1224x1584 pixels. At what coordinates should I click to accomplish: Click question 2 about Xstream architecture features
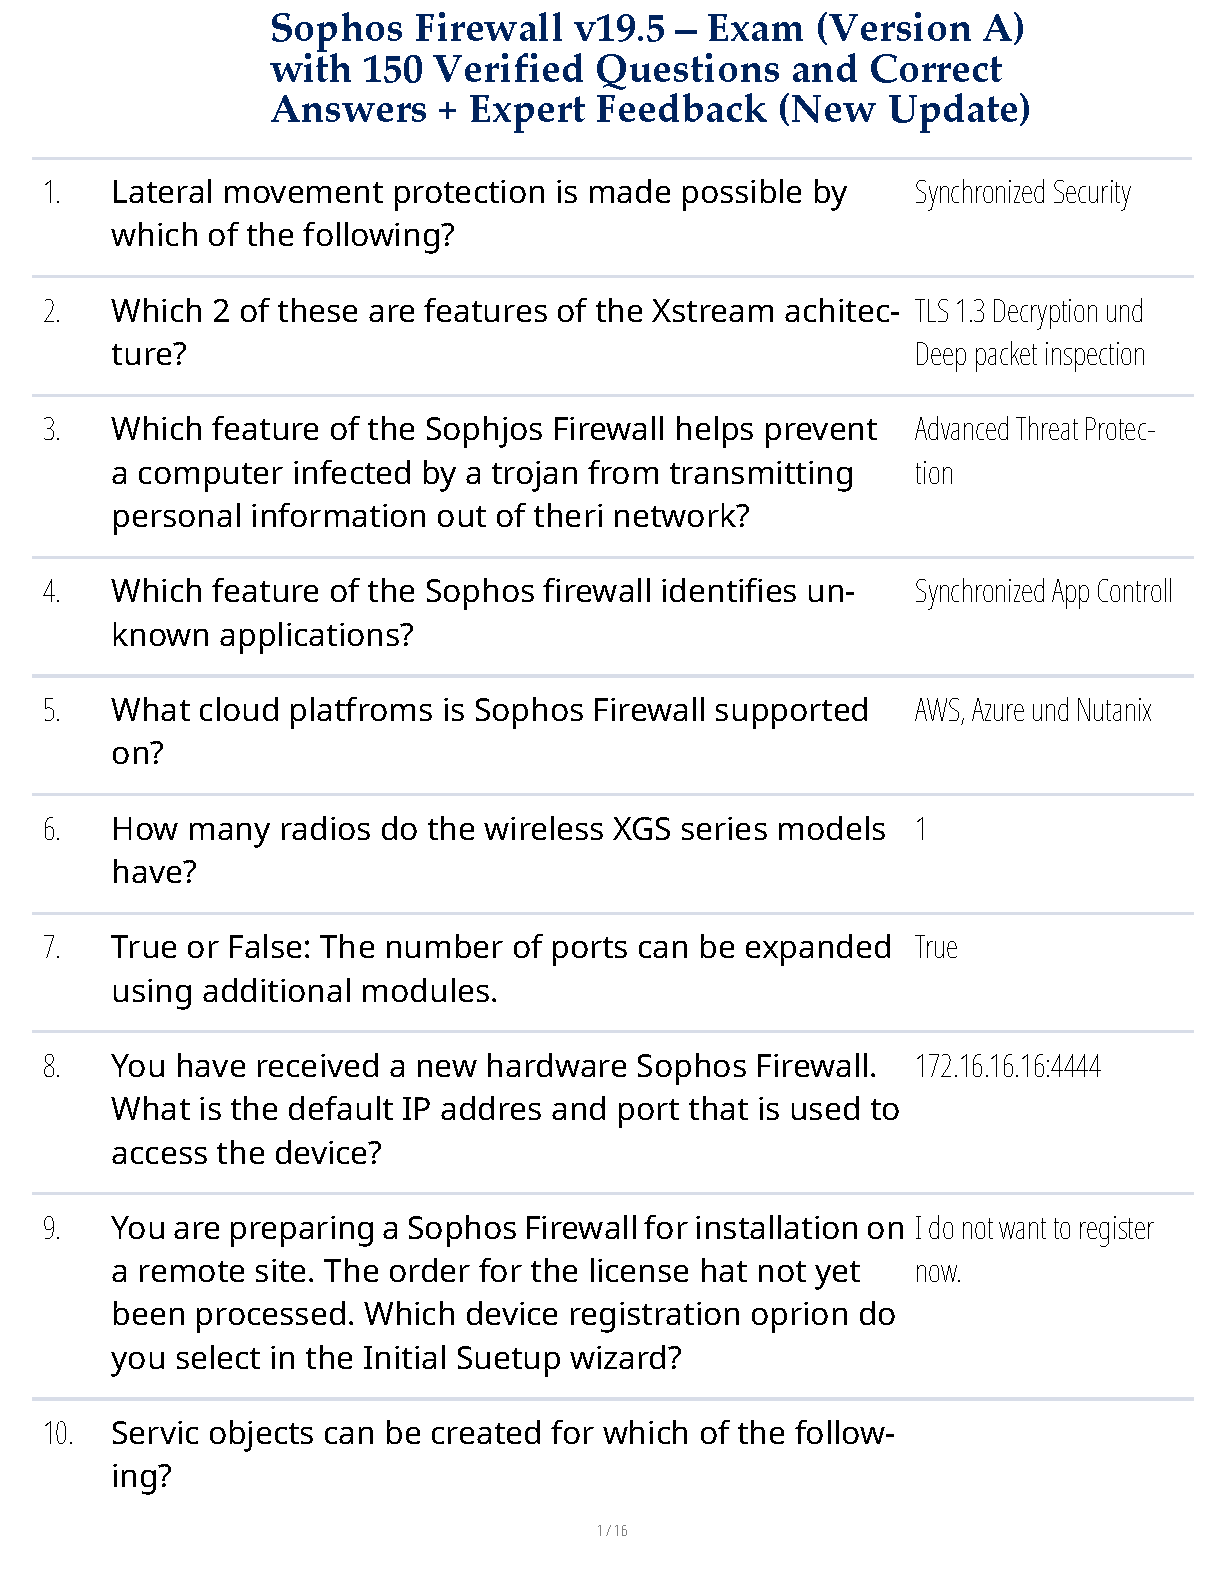[504, 332]
